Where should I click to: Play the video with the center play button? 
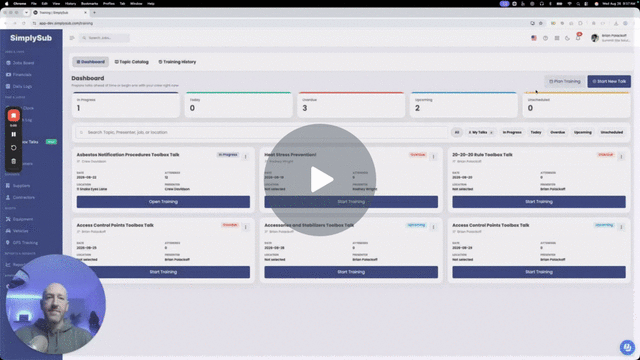[x=320, y=180]
